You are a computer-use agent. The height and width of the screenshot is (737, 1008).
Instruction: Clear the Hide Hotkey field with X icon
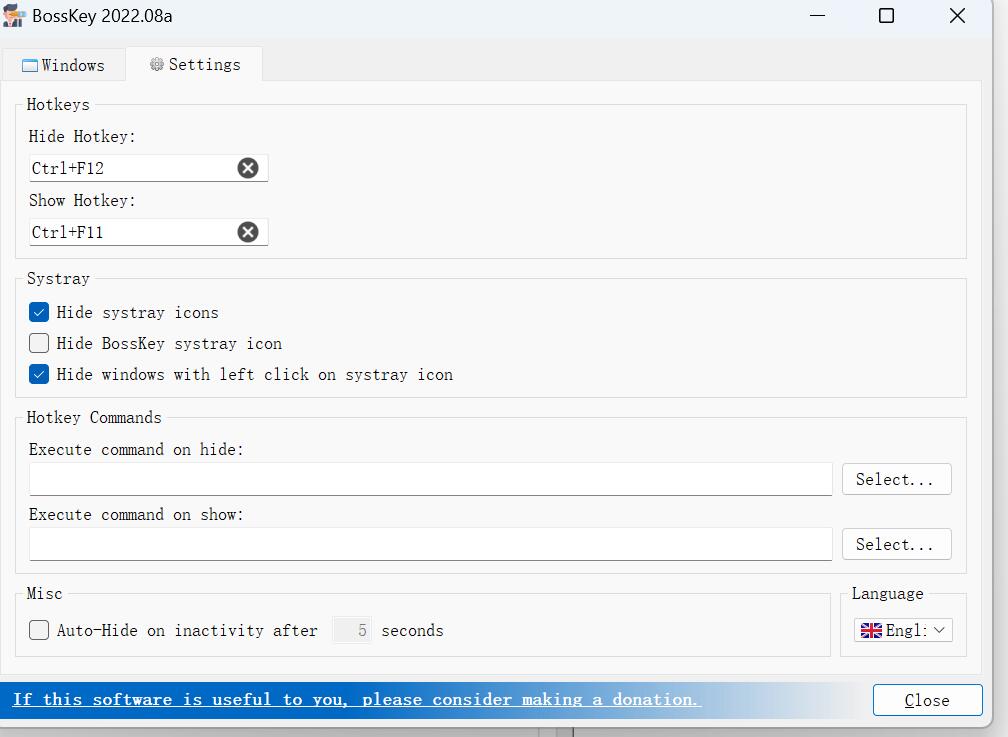click(x=248, y=168)
